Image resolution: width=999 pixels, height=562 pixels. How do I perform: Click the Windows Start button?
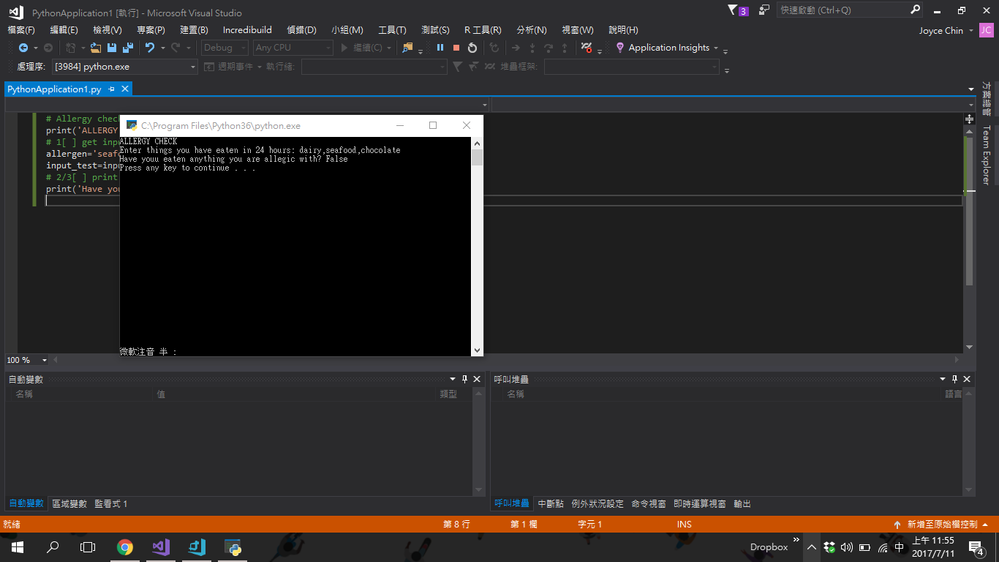(17, 547)
